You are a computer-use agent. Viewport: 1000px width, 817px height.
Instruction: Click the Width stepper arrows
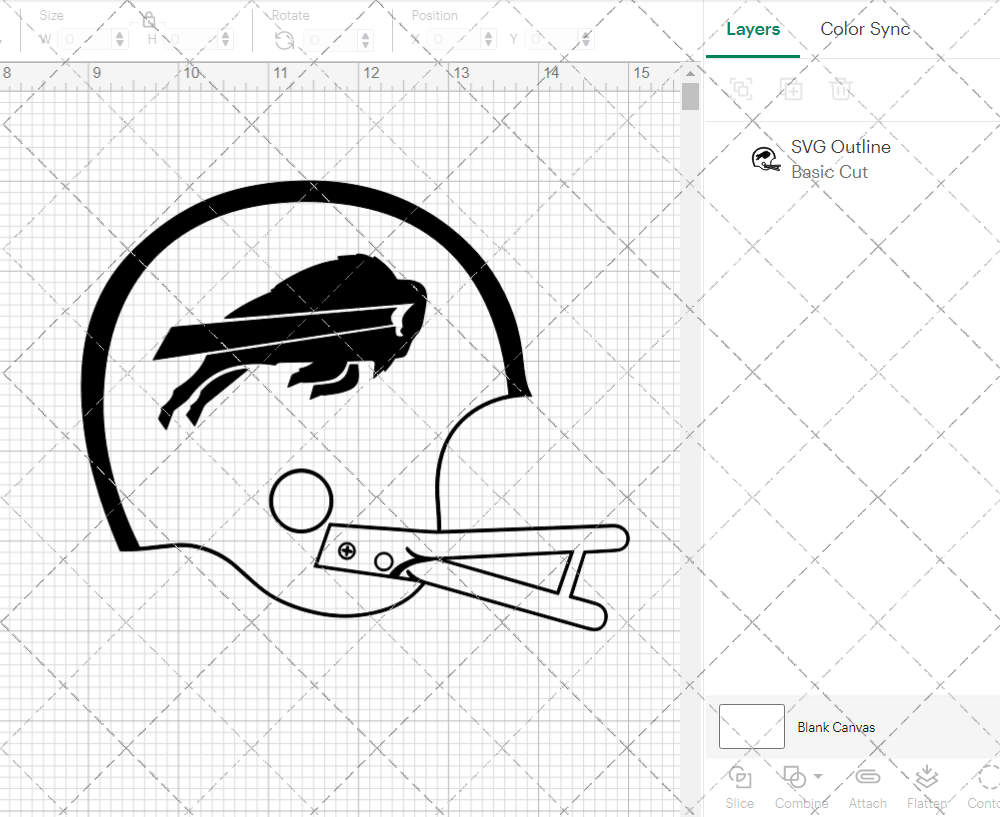[x=121, y=40]
